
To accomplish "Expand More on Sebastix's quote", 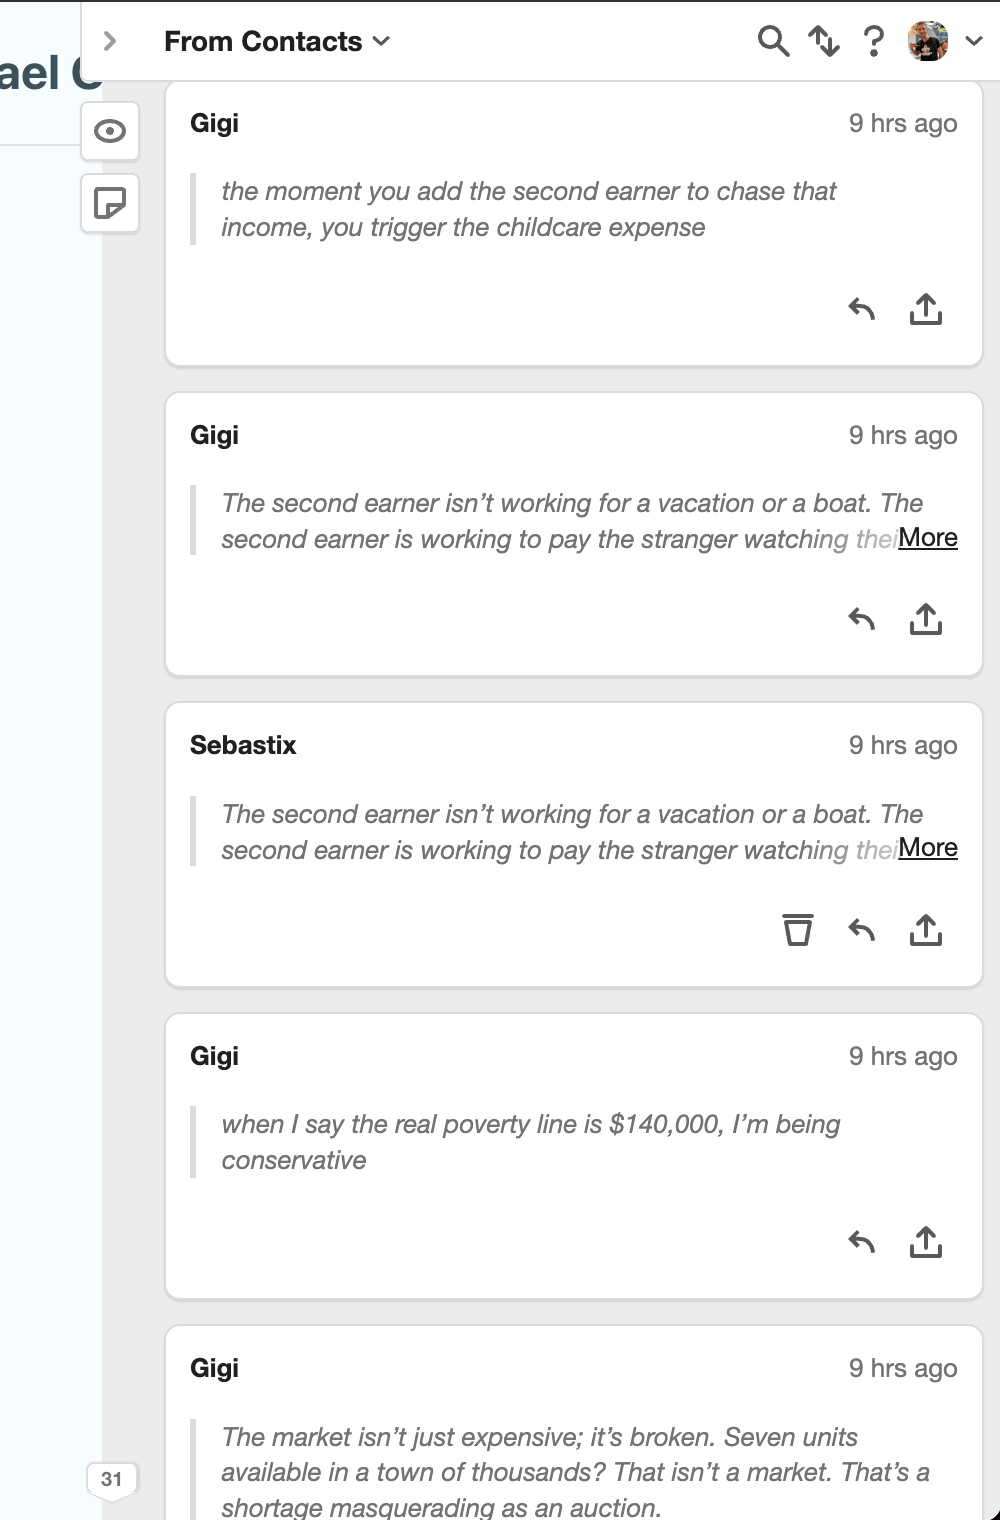I will point(928,848).
